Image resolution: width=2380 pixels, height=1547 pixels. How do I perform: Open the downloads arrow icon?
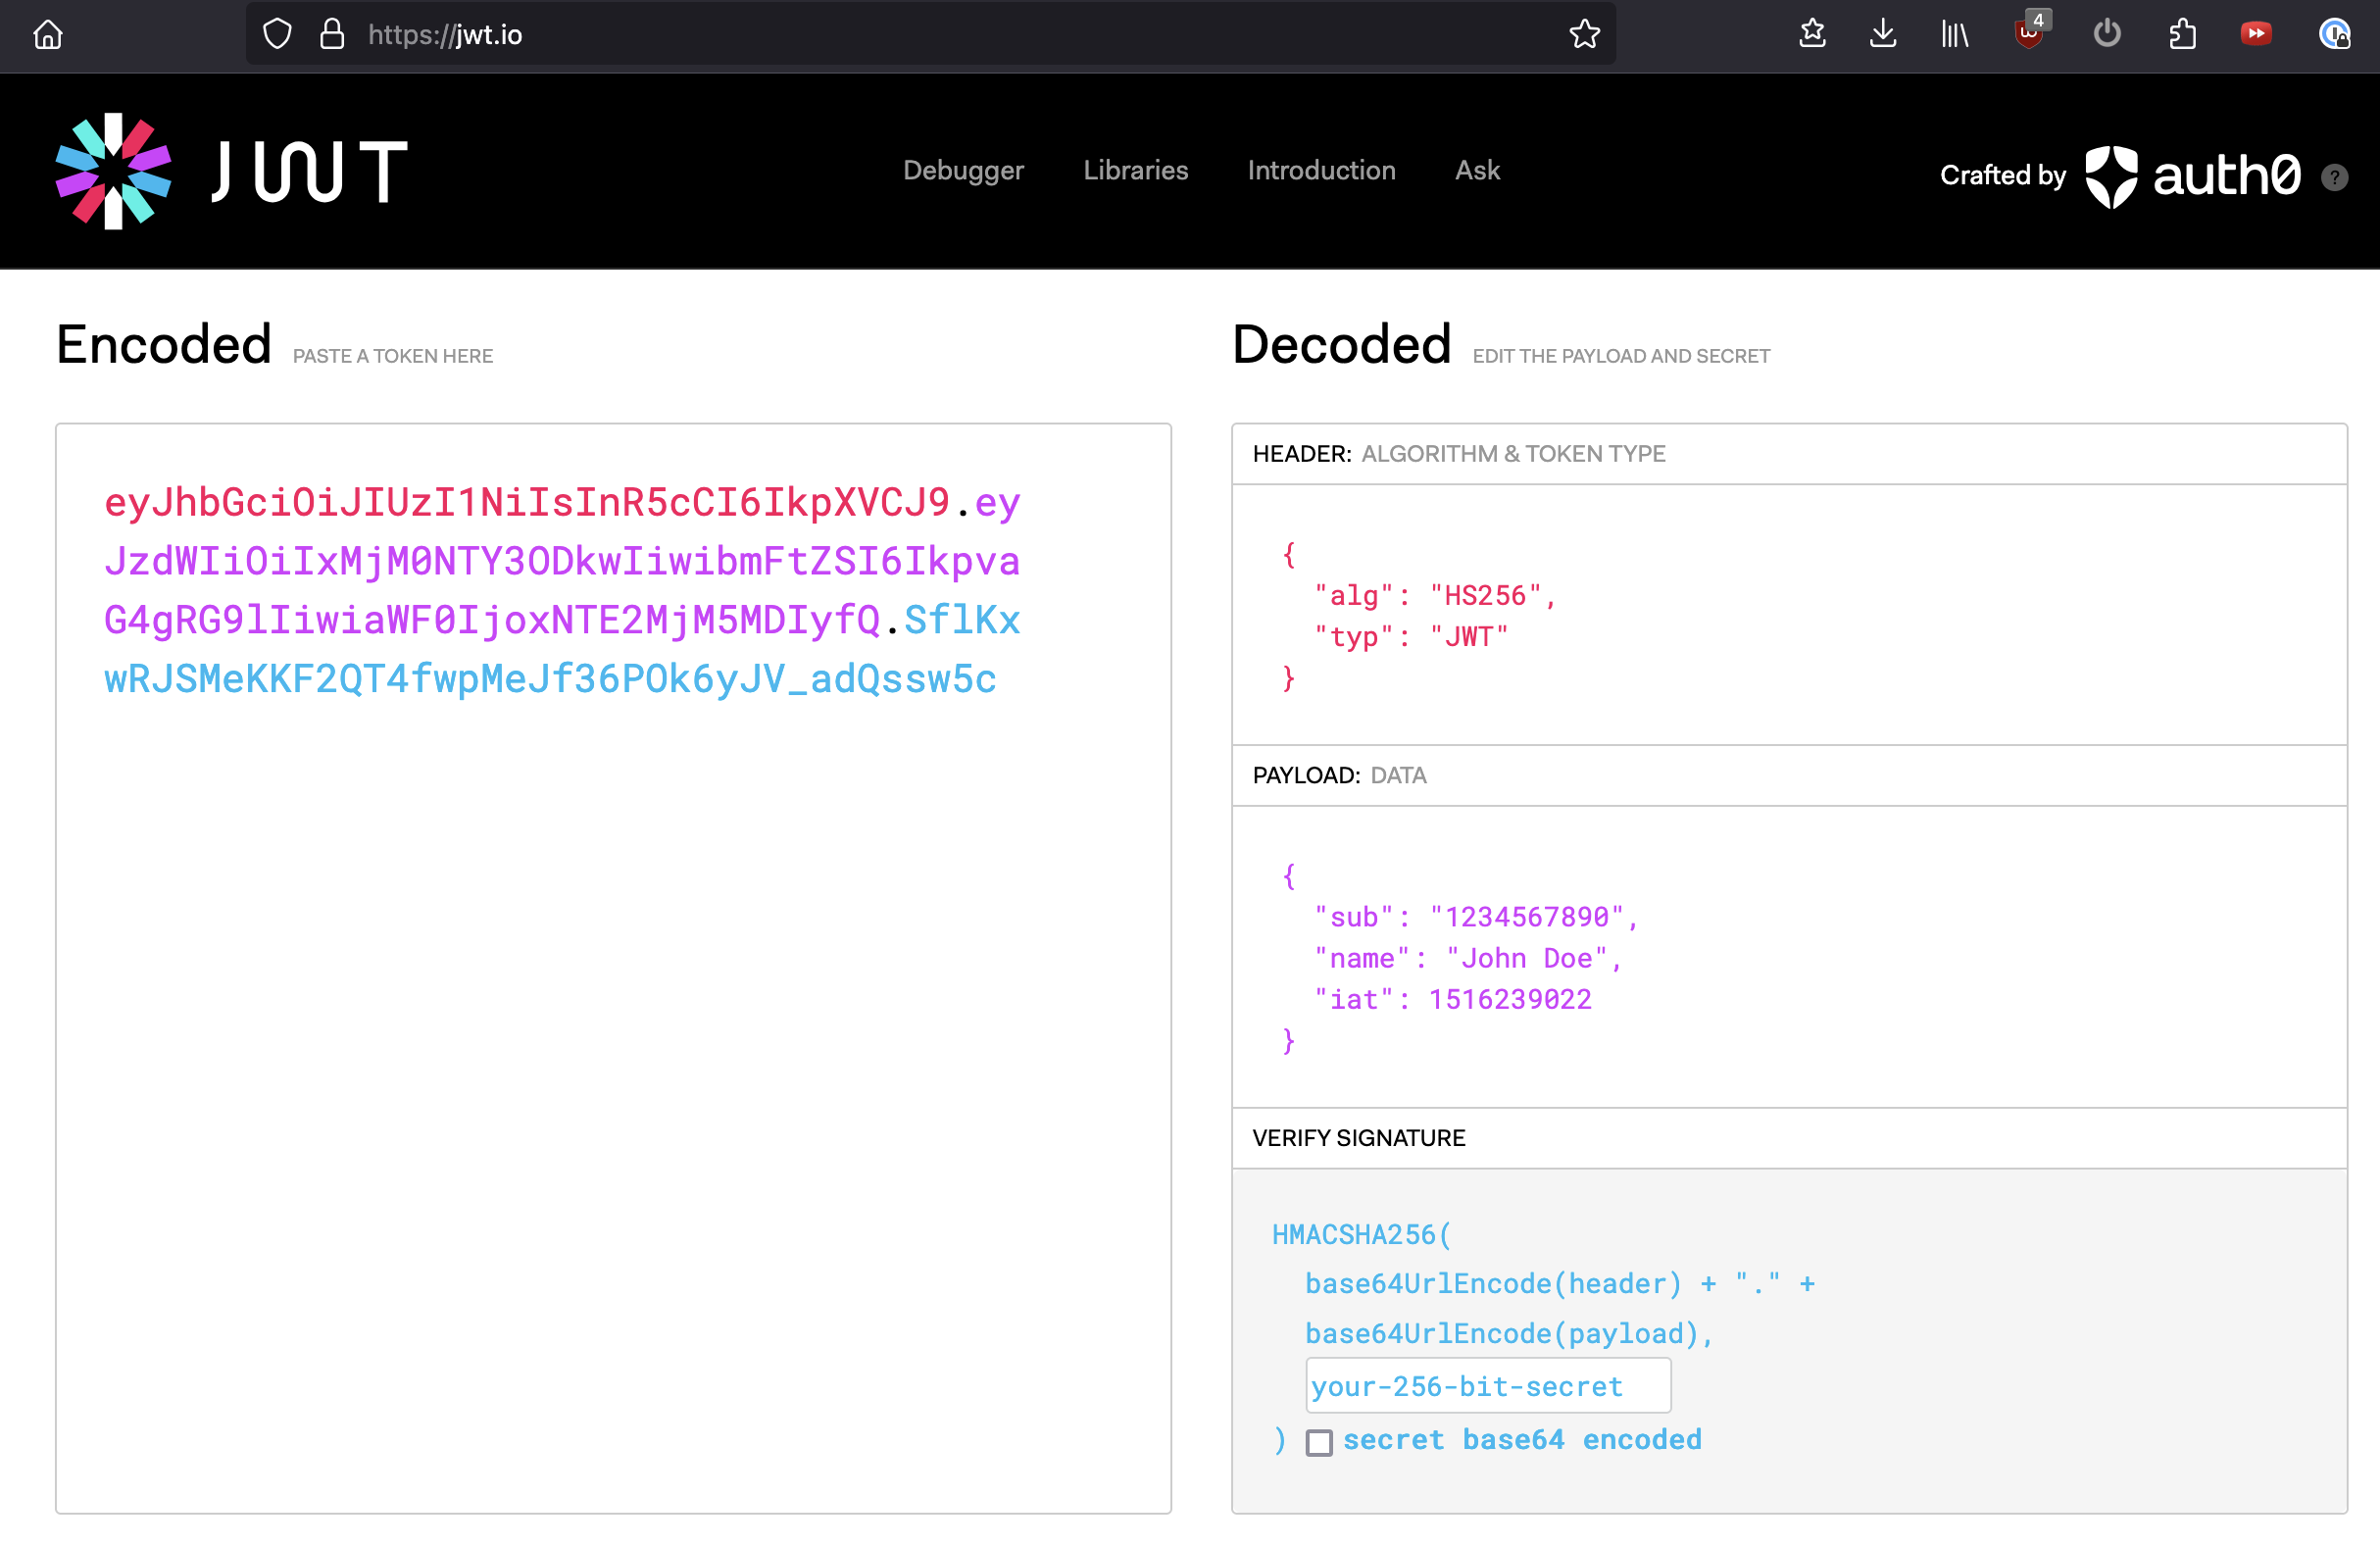tap(1883, 34)
